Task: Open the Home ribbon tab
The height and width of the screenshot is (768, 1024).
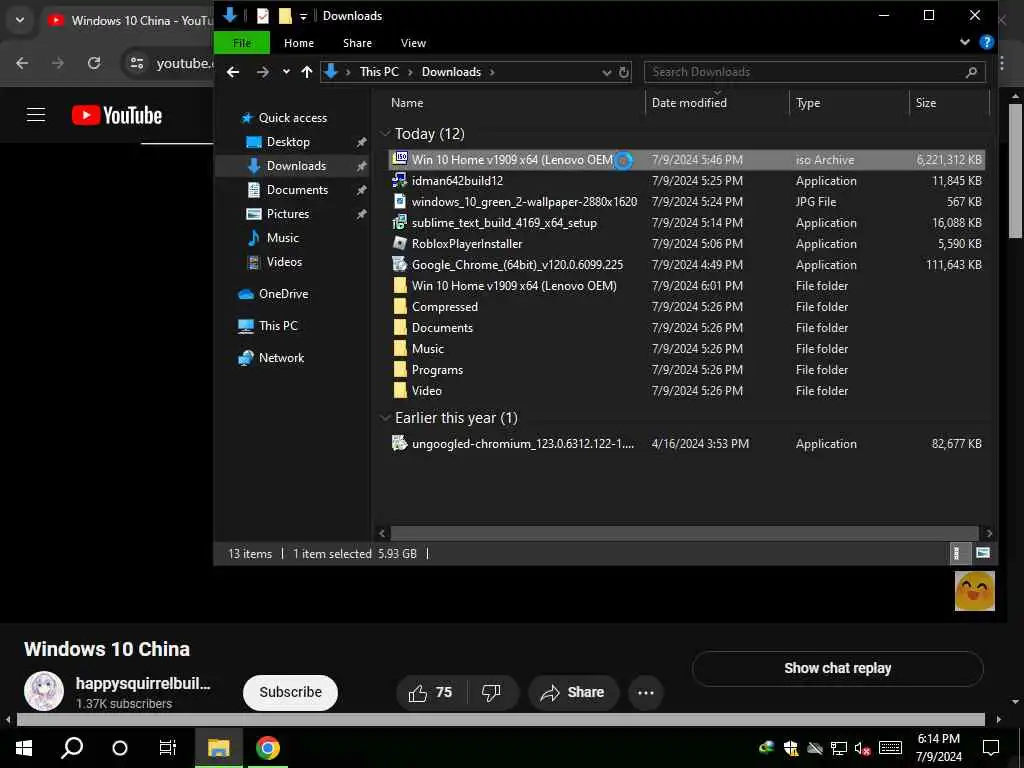Action: coord(298,43)
